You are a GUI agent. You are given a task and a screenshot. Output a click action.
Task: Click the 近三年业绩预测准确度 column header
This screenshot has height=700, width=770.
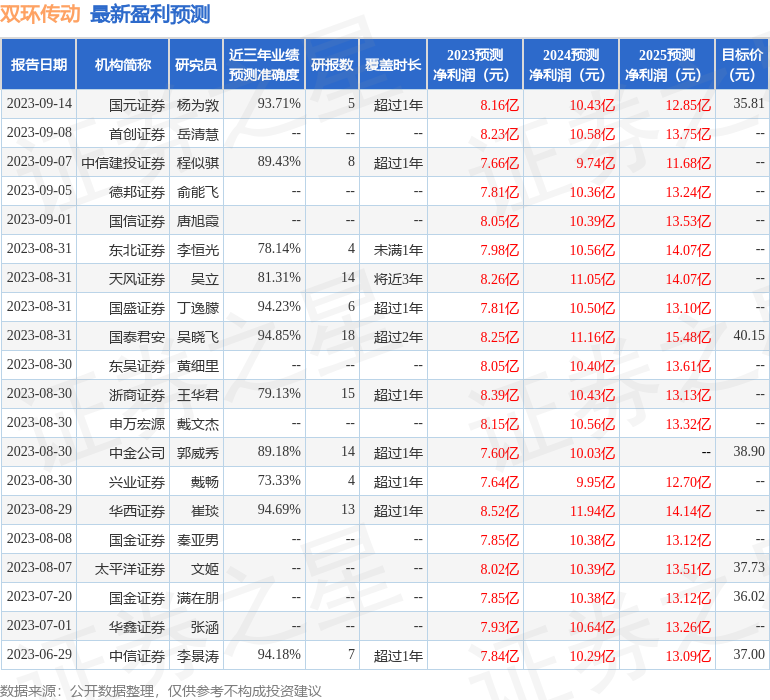(x=264, y=64)
